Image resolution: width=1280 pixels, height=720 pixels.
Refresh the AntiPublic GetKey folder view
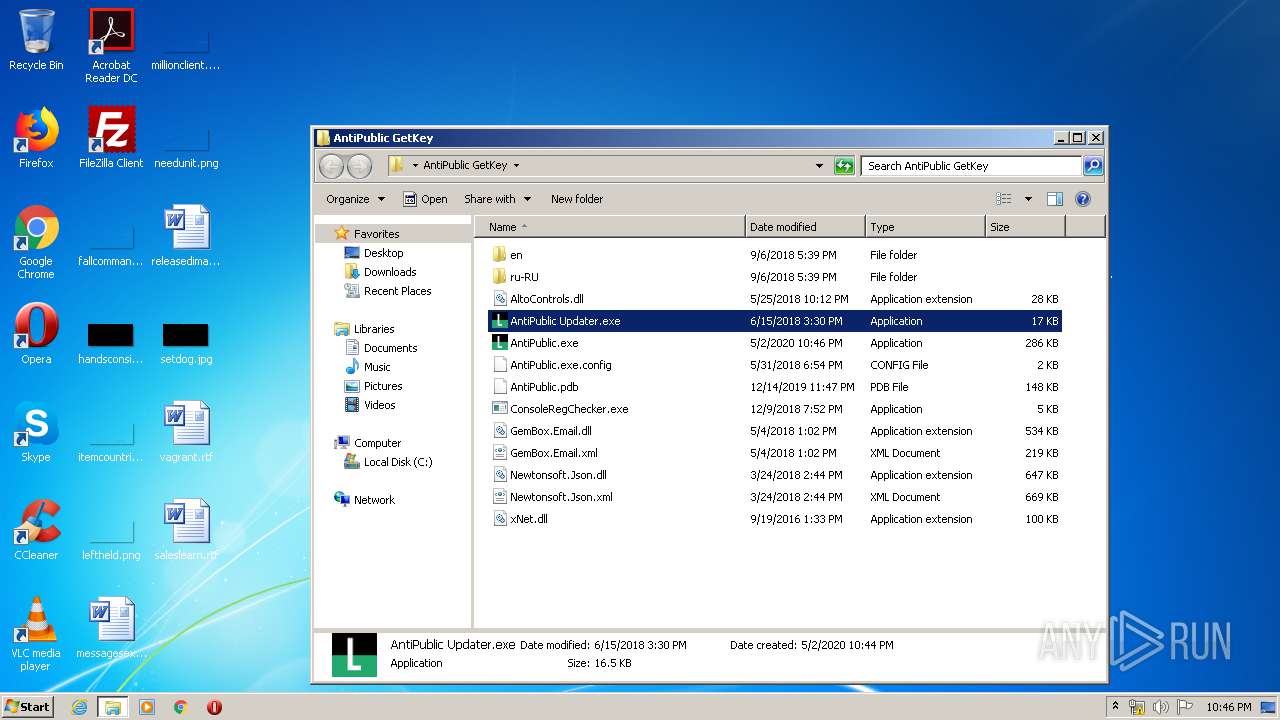pos(845,166)
